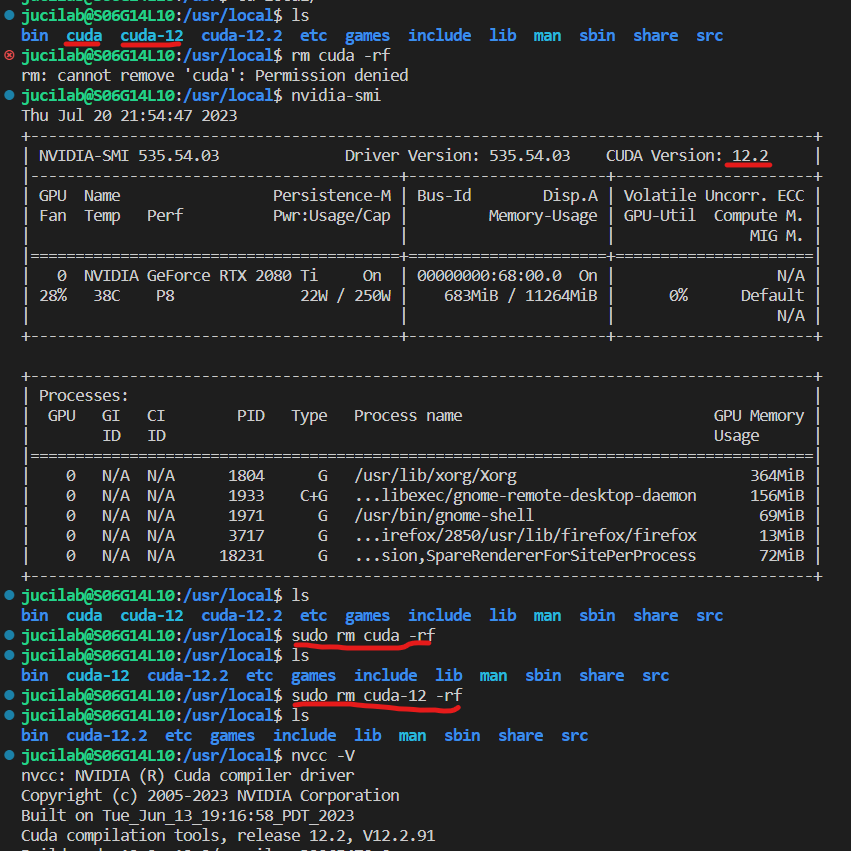Click the 'MIG M.' header label
This screenshot has height=851, width=851.
[776, 236]
